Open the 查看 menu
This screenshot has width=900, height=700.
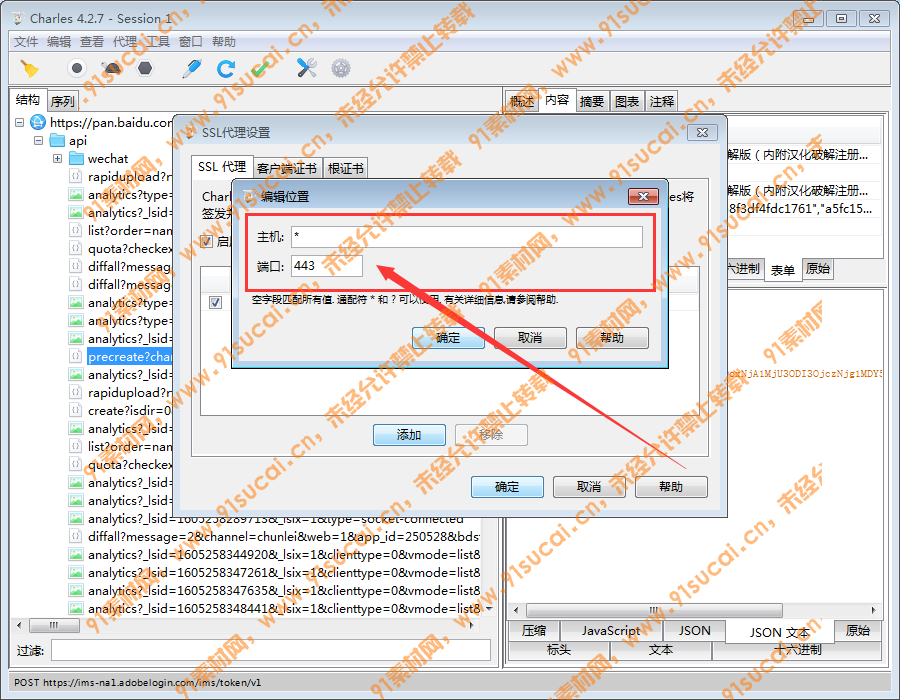[x=92, y=42]
